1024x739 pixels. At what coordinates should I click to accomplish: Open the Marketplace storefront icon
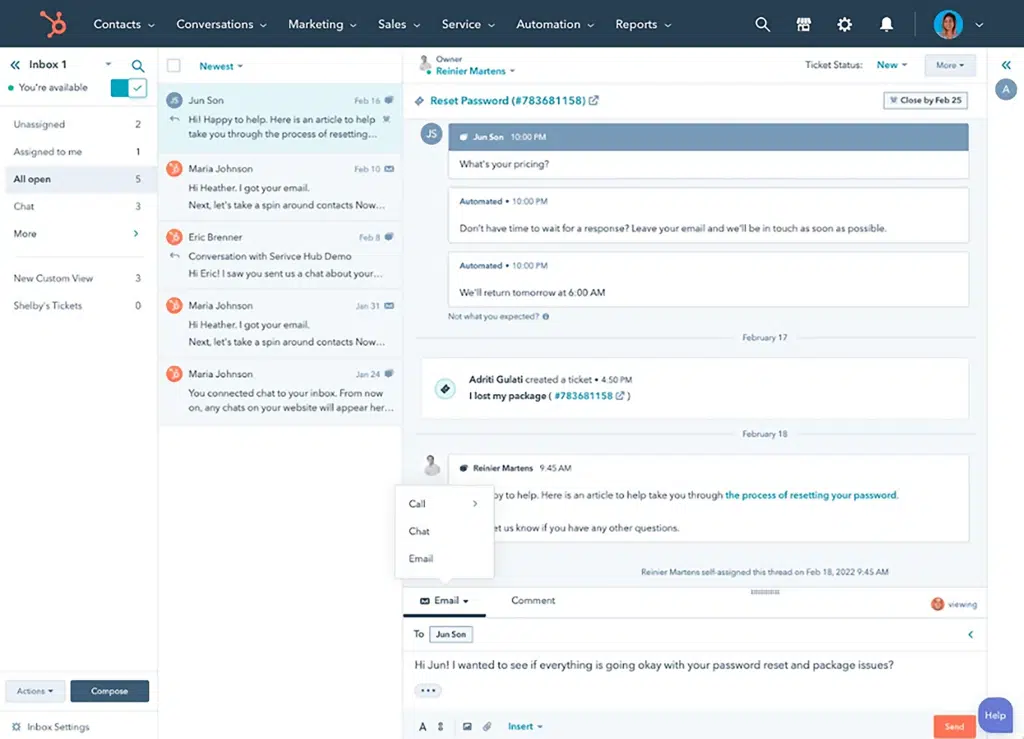point(803,24)
